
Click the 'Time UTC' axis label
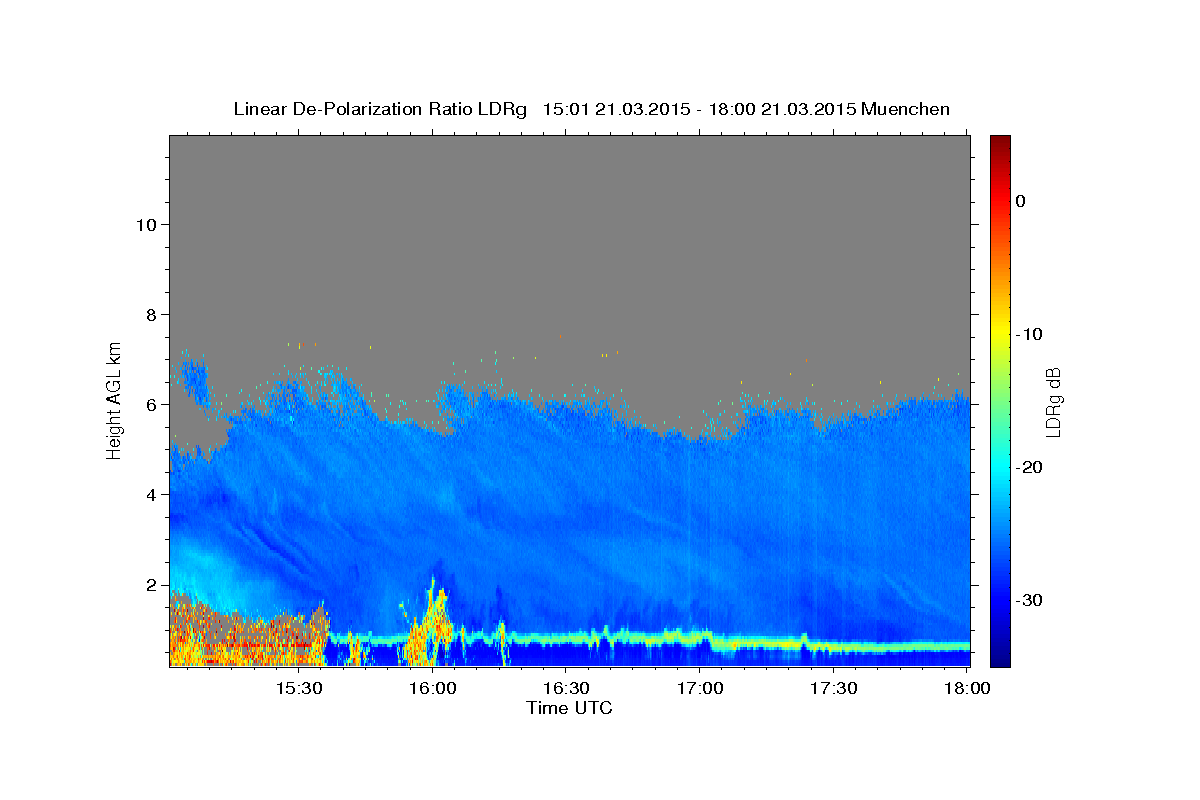tap(569, 709)
